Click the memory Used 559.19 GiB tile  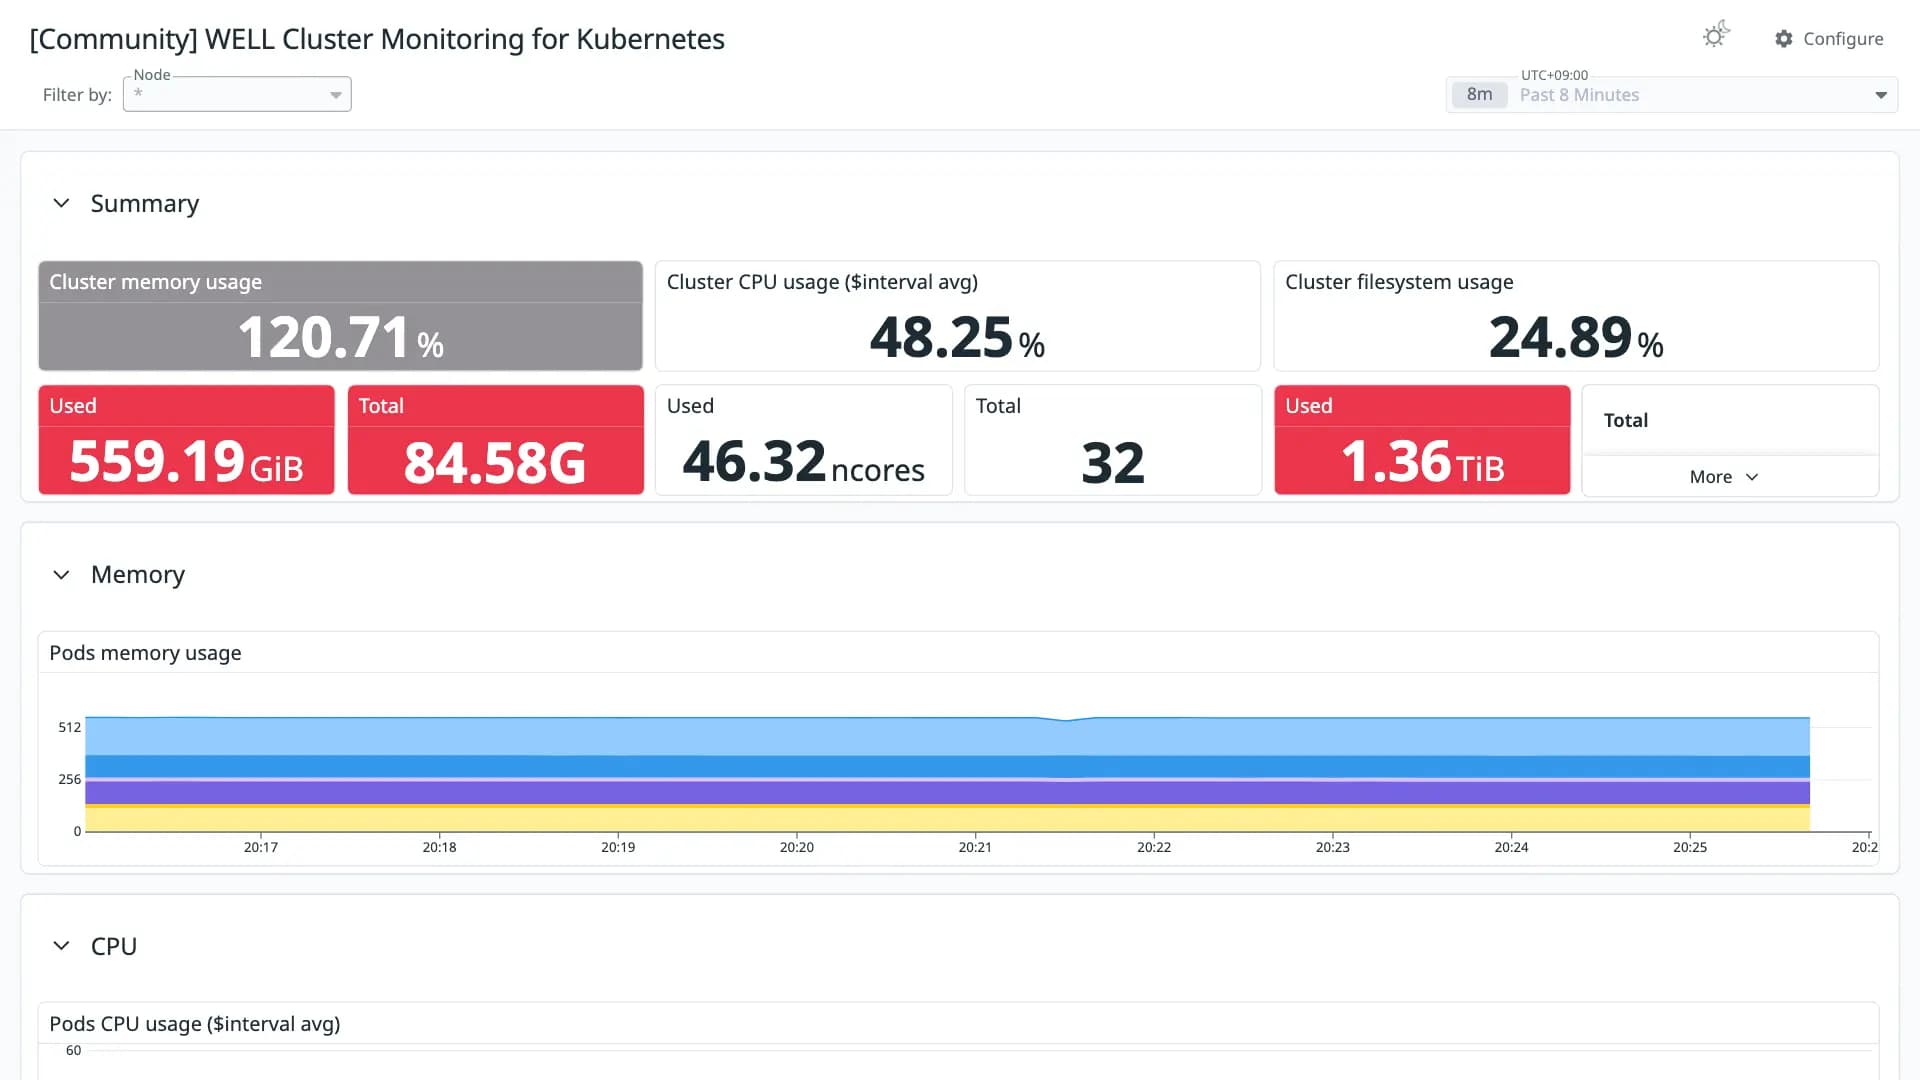coord(187,440)
